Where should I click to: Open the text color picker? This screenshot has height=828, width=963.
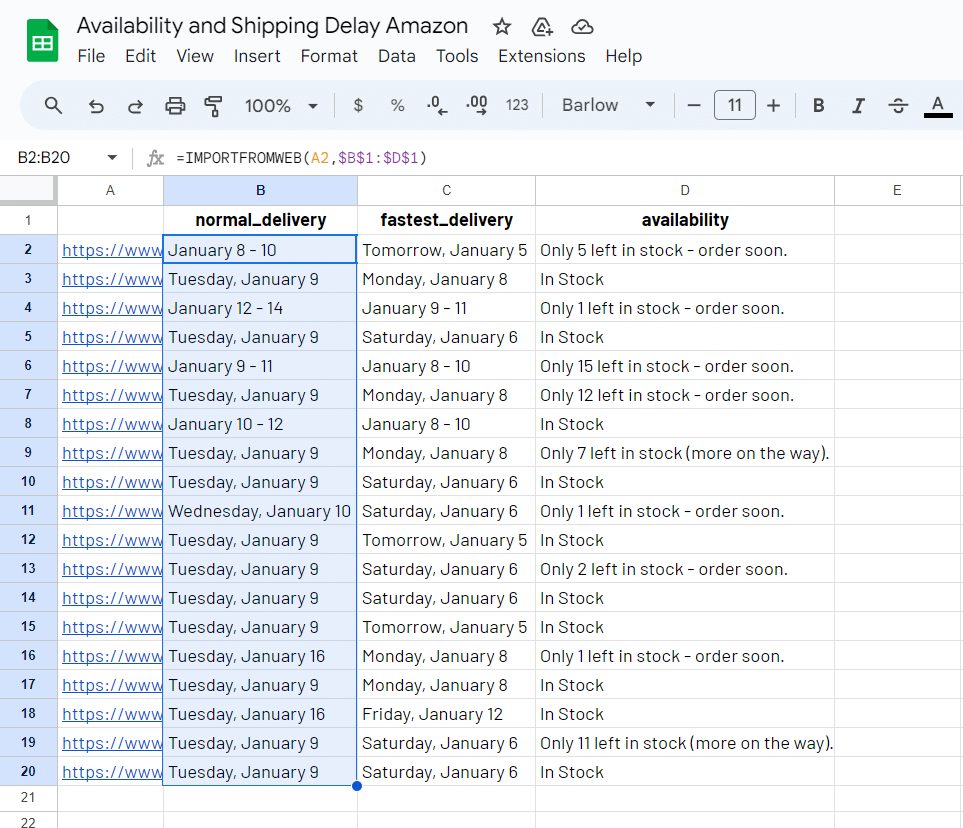(x=937, y=105)
